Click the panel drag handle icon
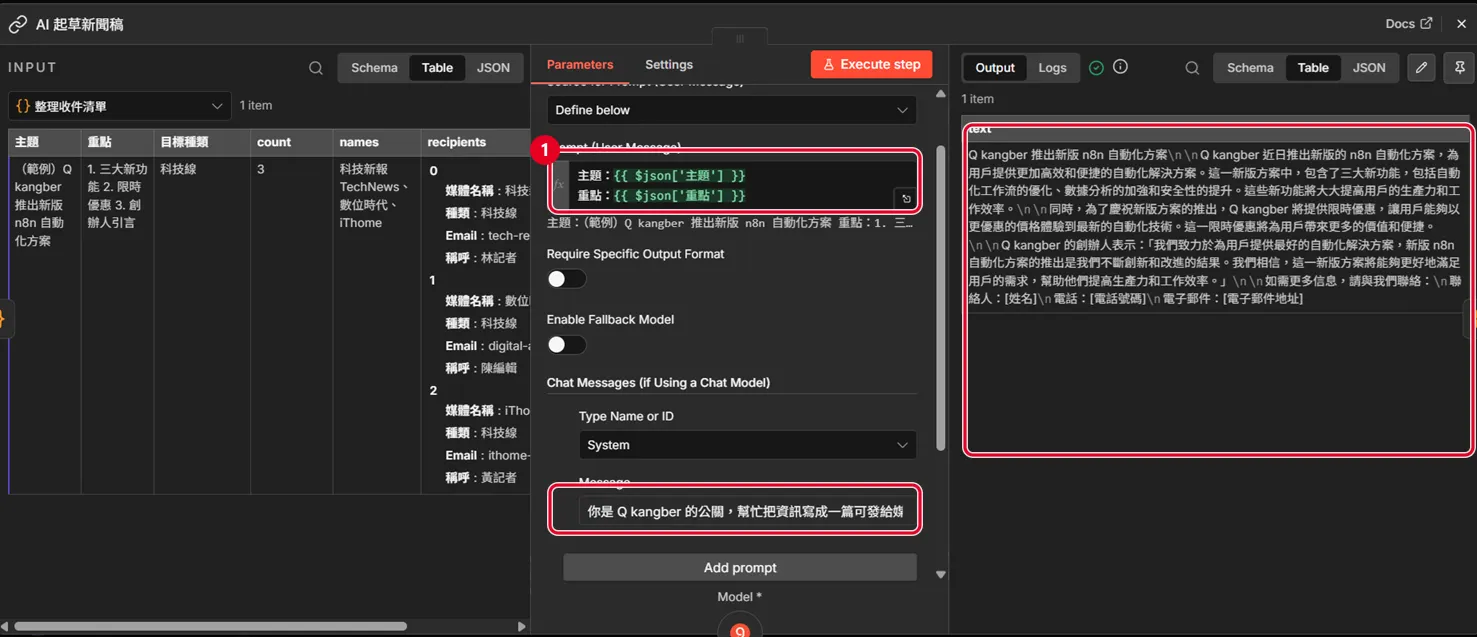The image size is (1477, 637). [x=740, y=38]
